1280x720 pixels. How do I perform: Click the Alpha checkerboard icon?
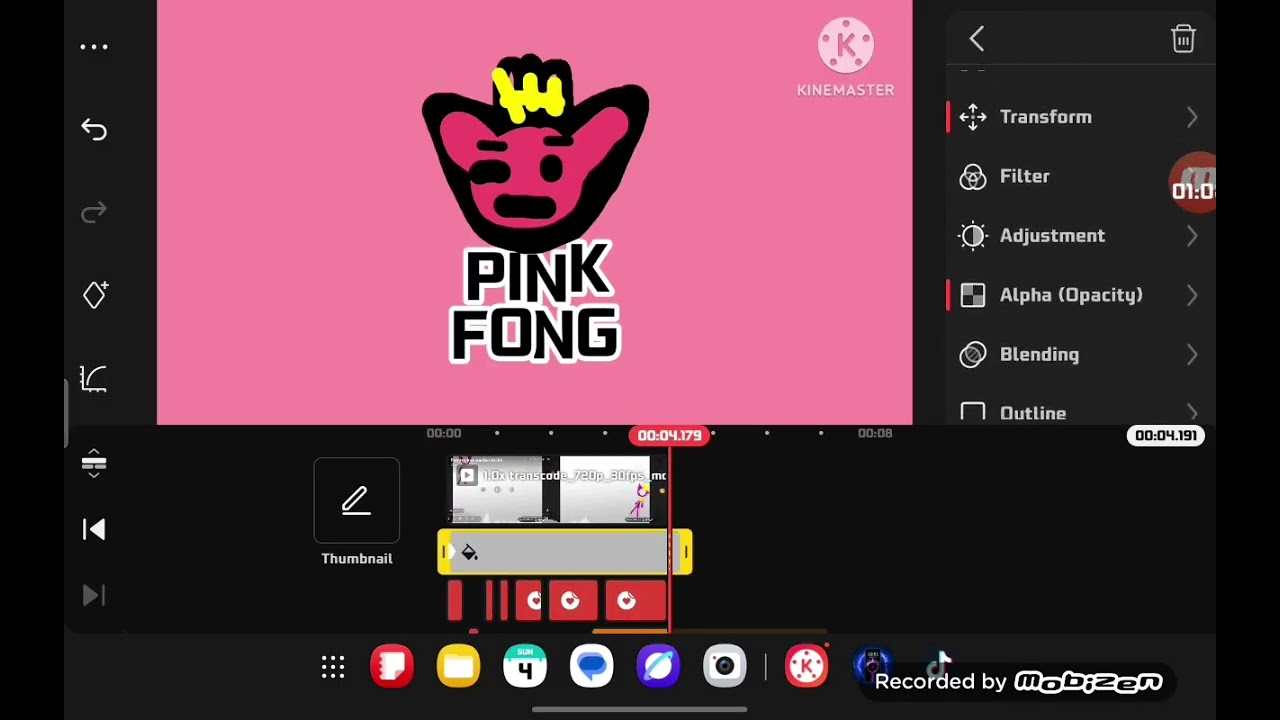click(973, 295)
